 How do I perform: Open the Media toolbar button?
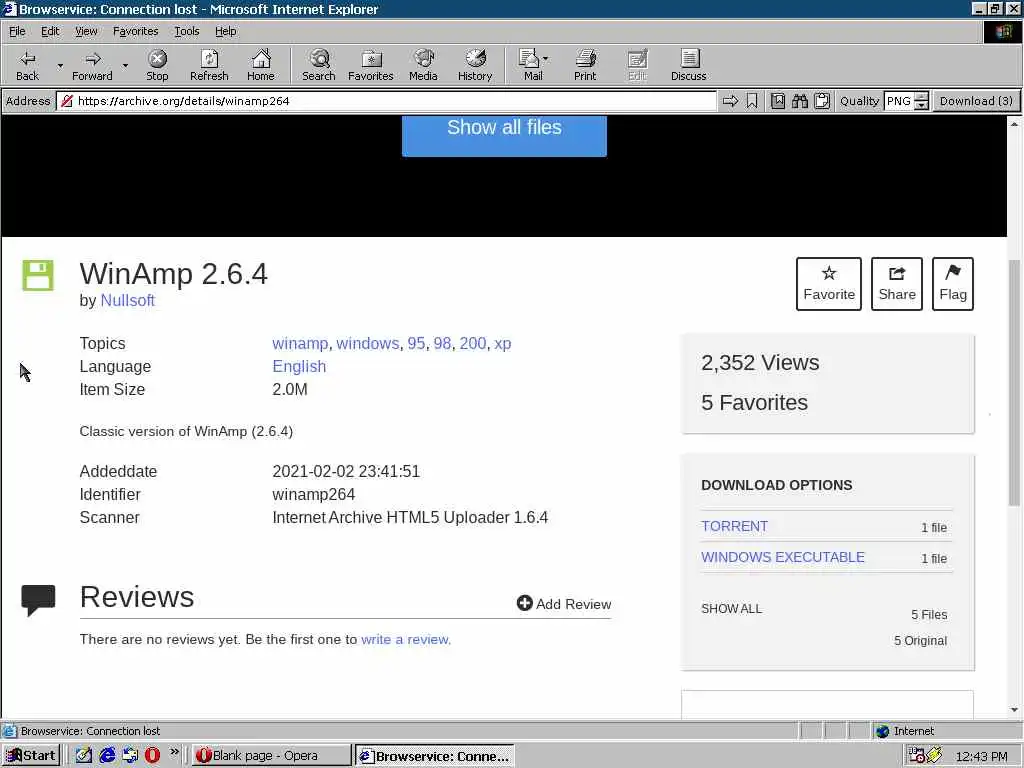423,65
